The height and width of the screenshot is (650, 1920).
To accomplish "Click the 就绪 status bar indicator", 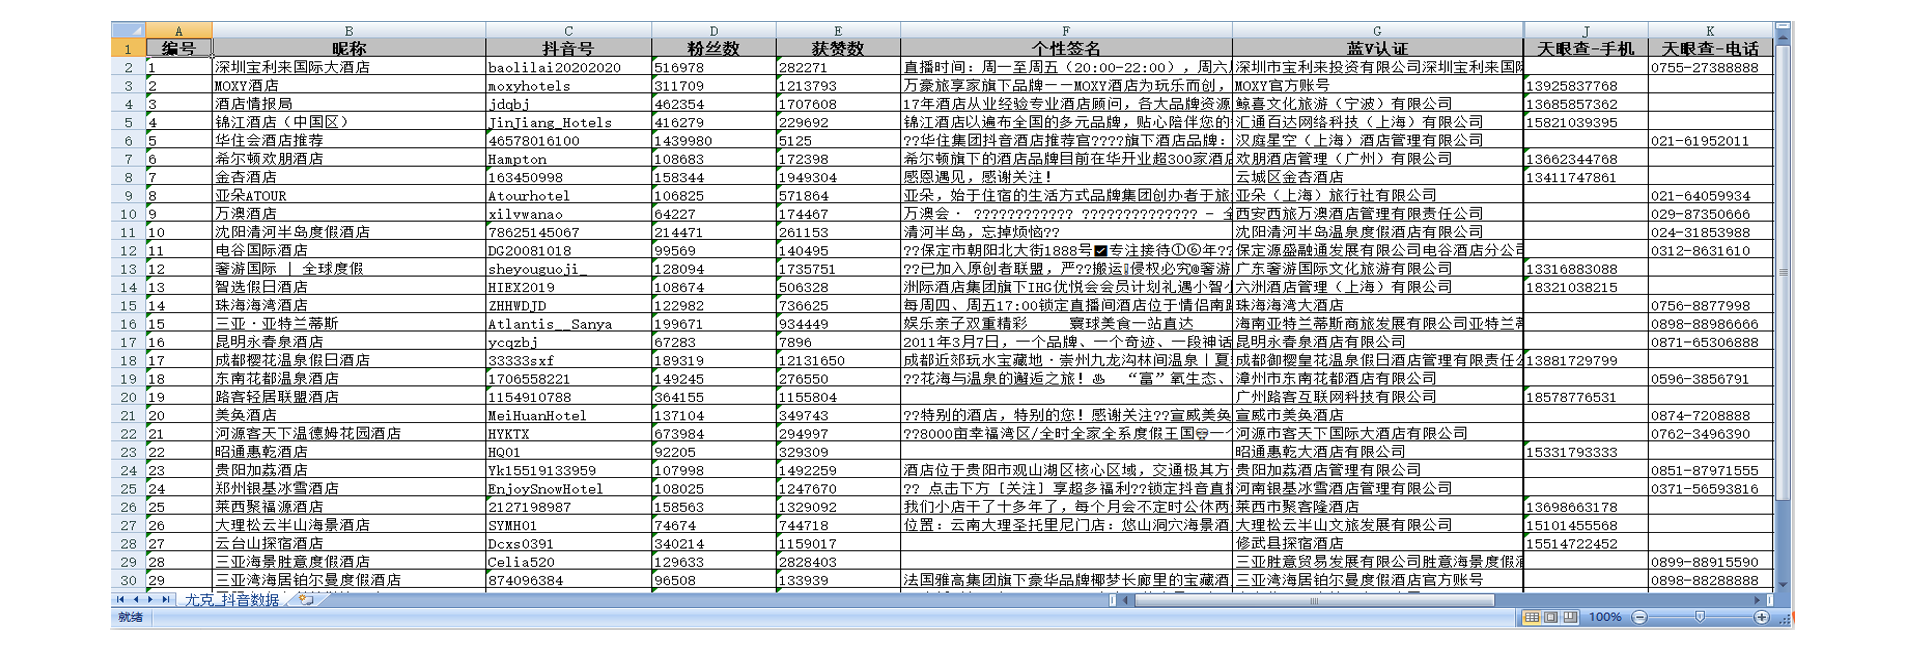I will tap(131, 617).
